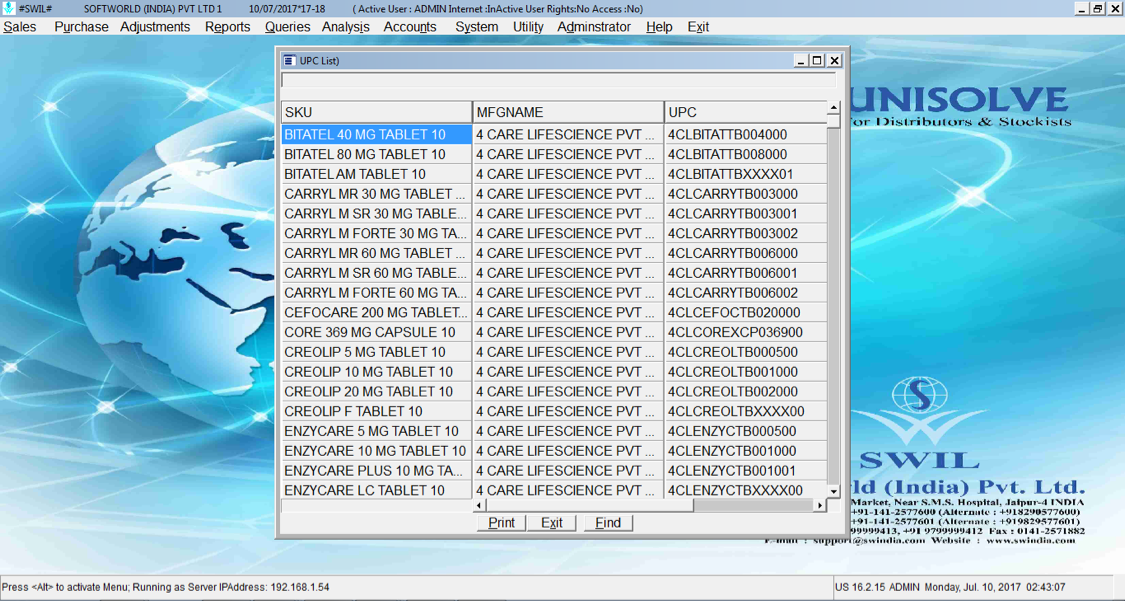
Task: Click the Exit button in UPC List
Action: coord(552,523)
